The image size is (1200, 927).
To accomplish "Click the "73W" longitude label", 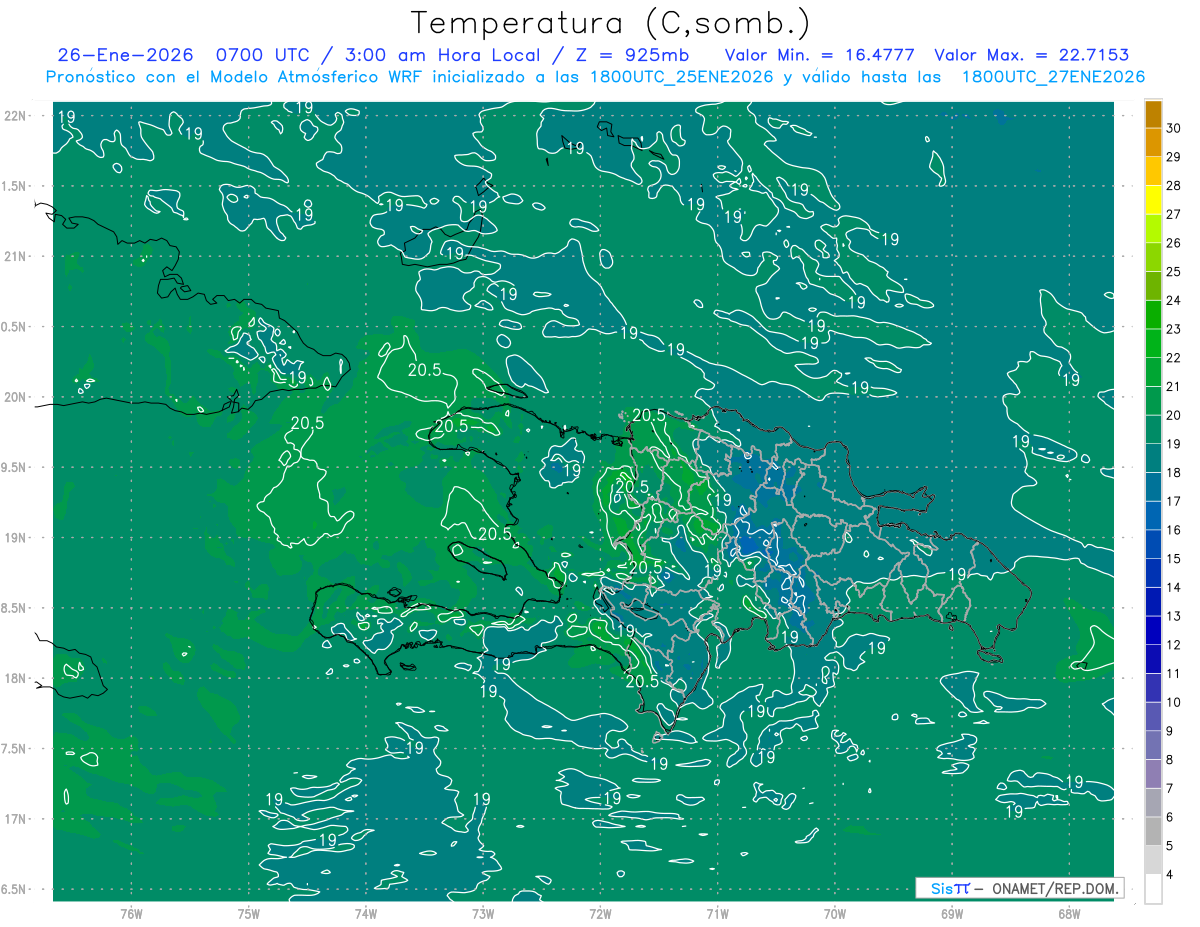I will pos(483,913).
